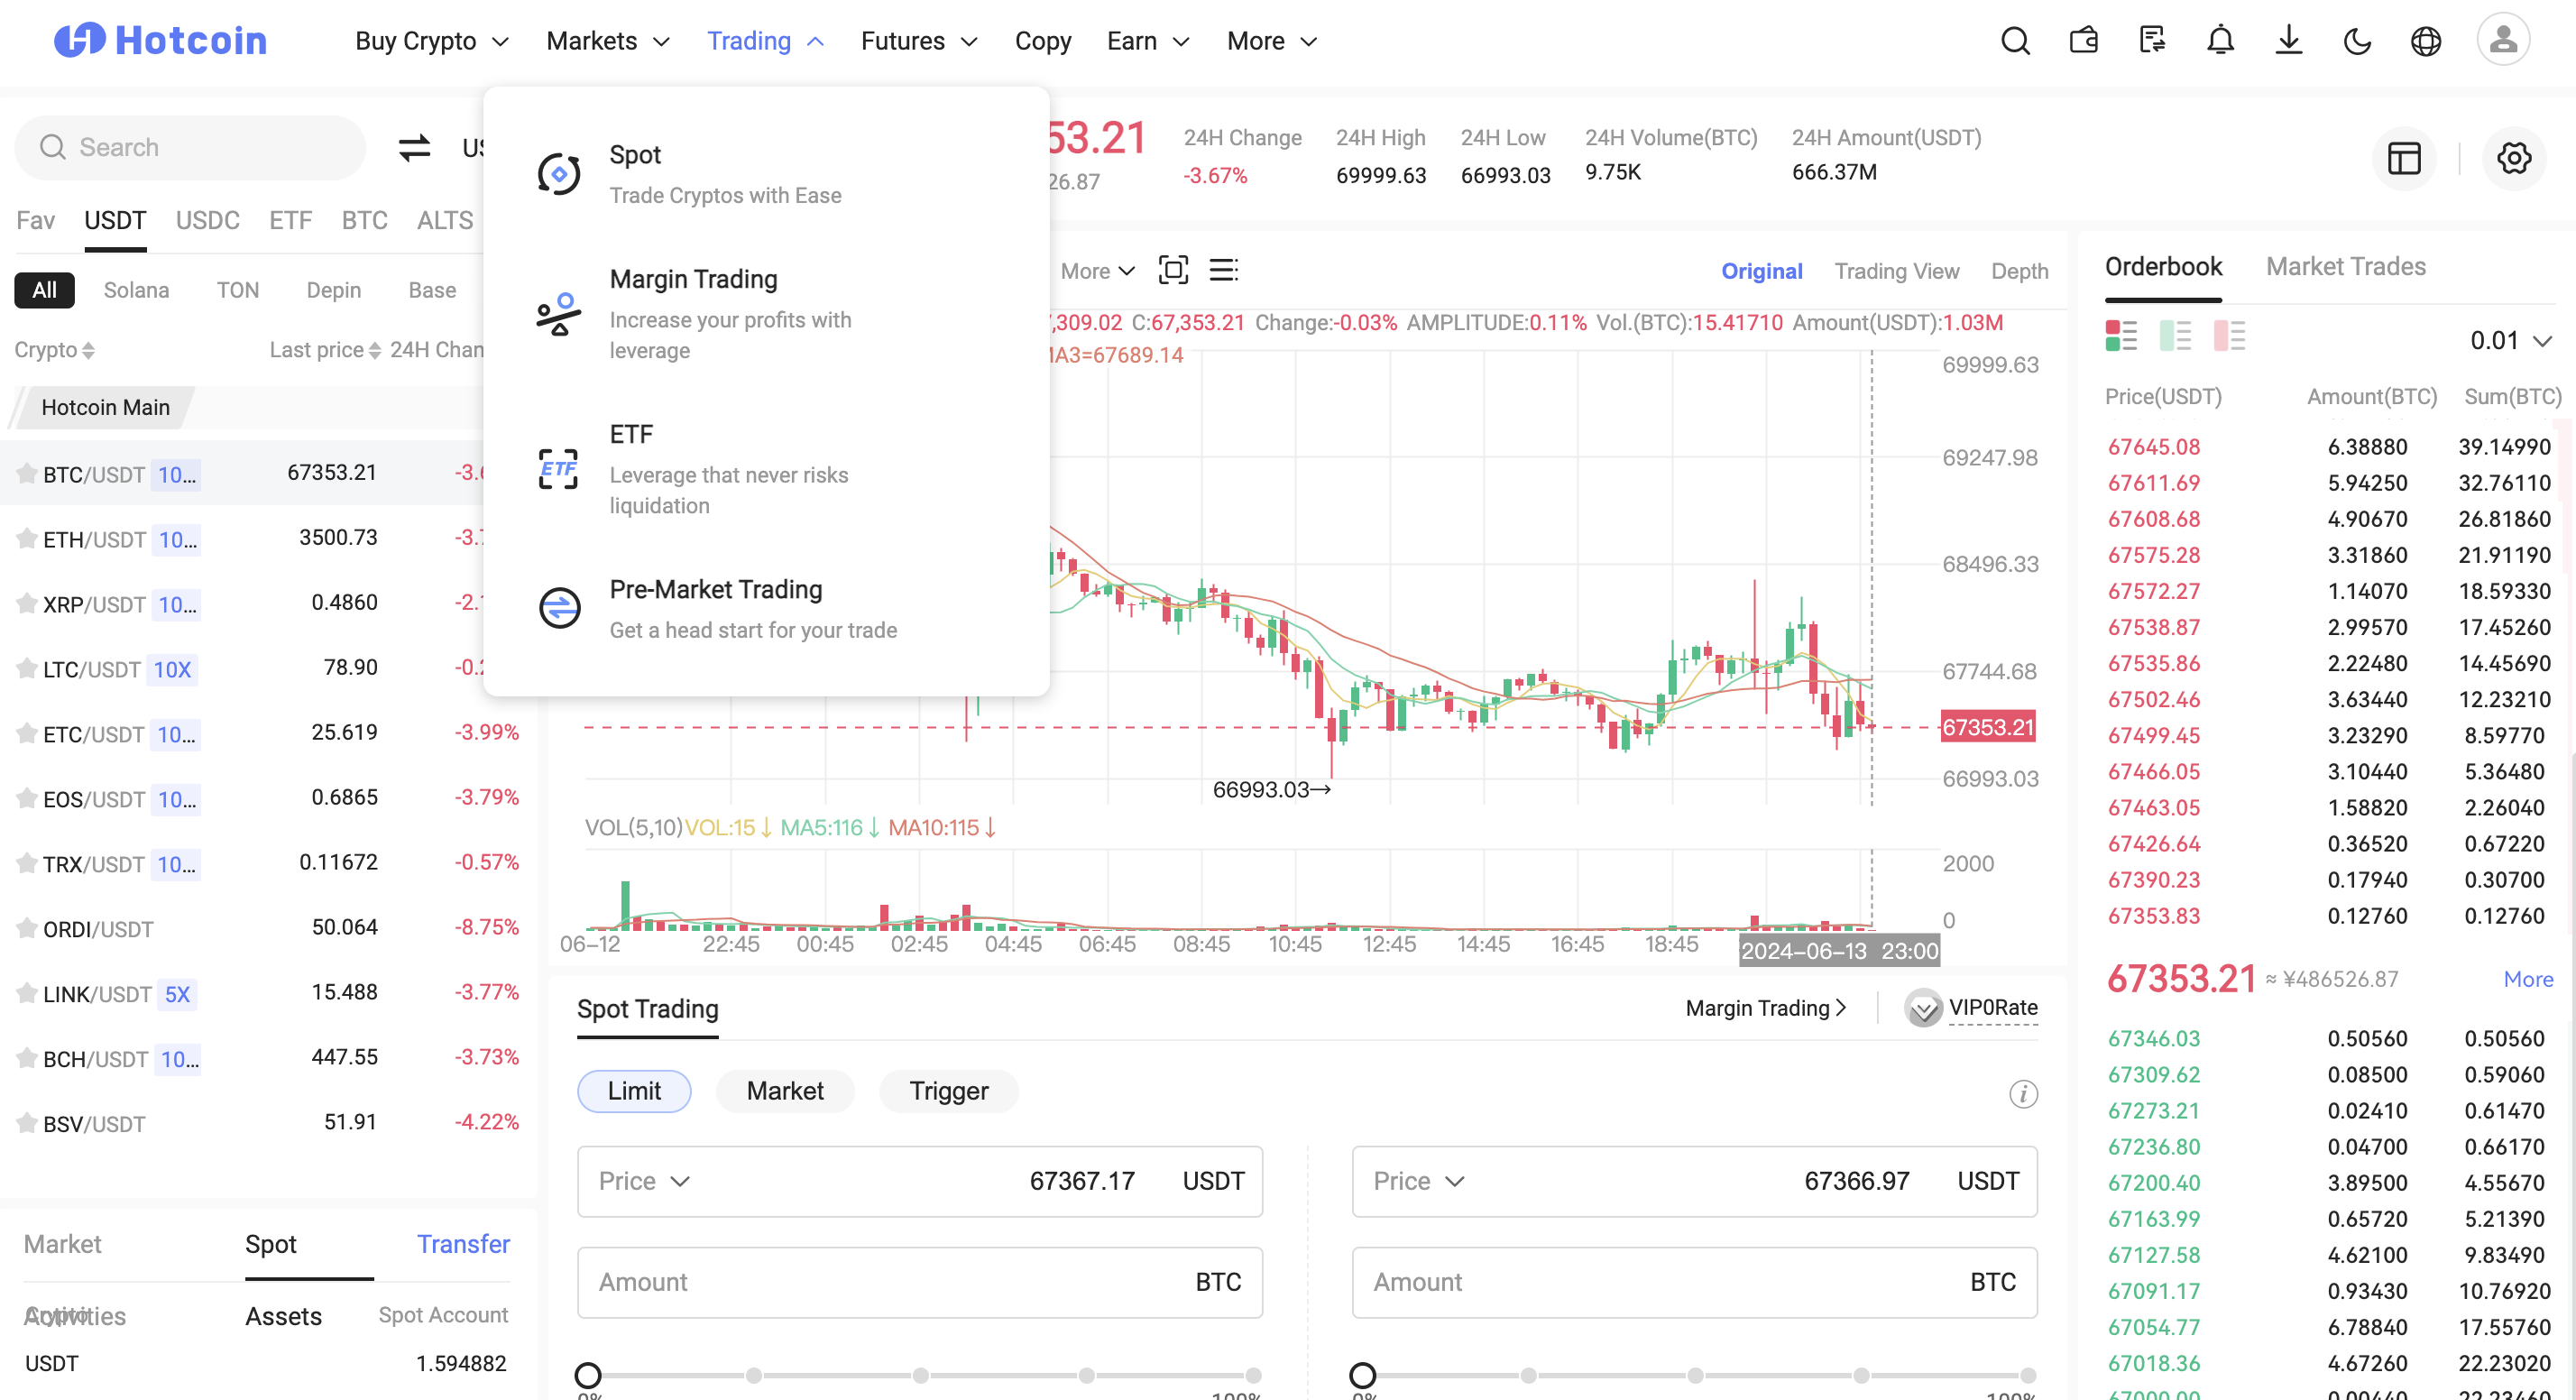Open the notifications bell icon
This screenshot has width=2576, height=1400.
pos(2220,41)
